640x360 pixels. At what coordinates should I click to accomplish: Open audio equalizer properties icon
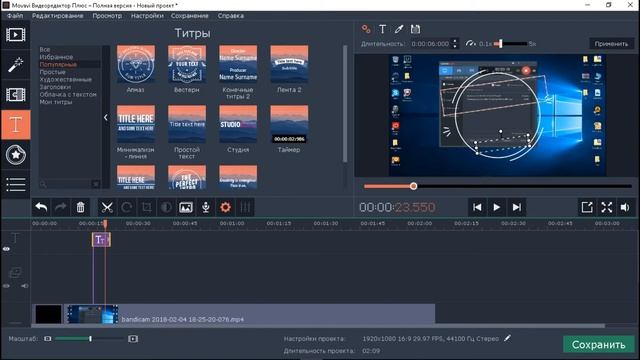tap(245, 207)
